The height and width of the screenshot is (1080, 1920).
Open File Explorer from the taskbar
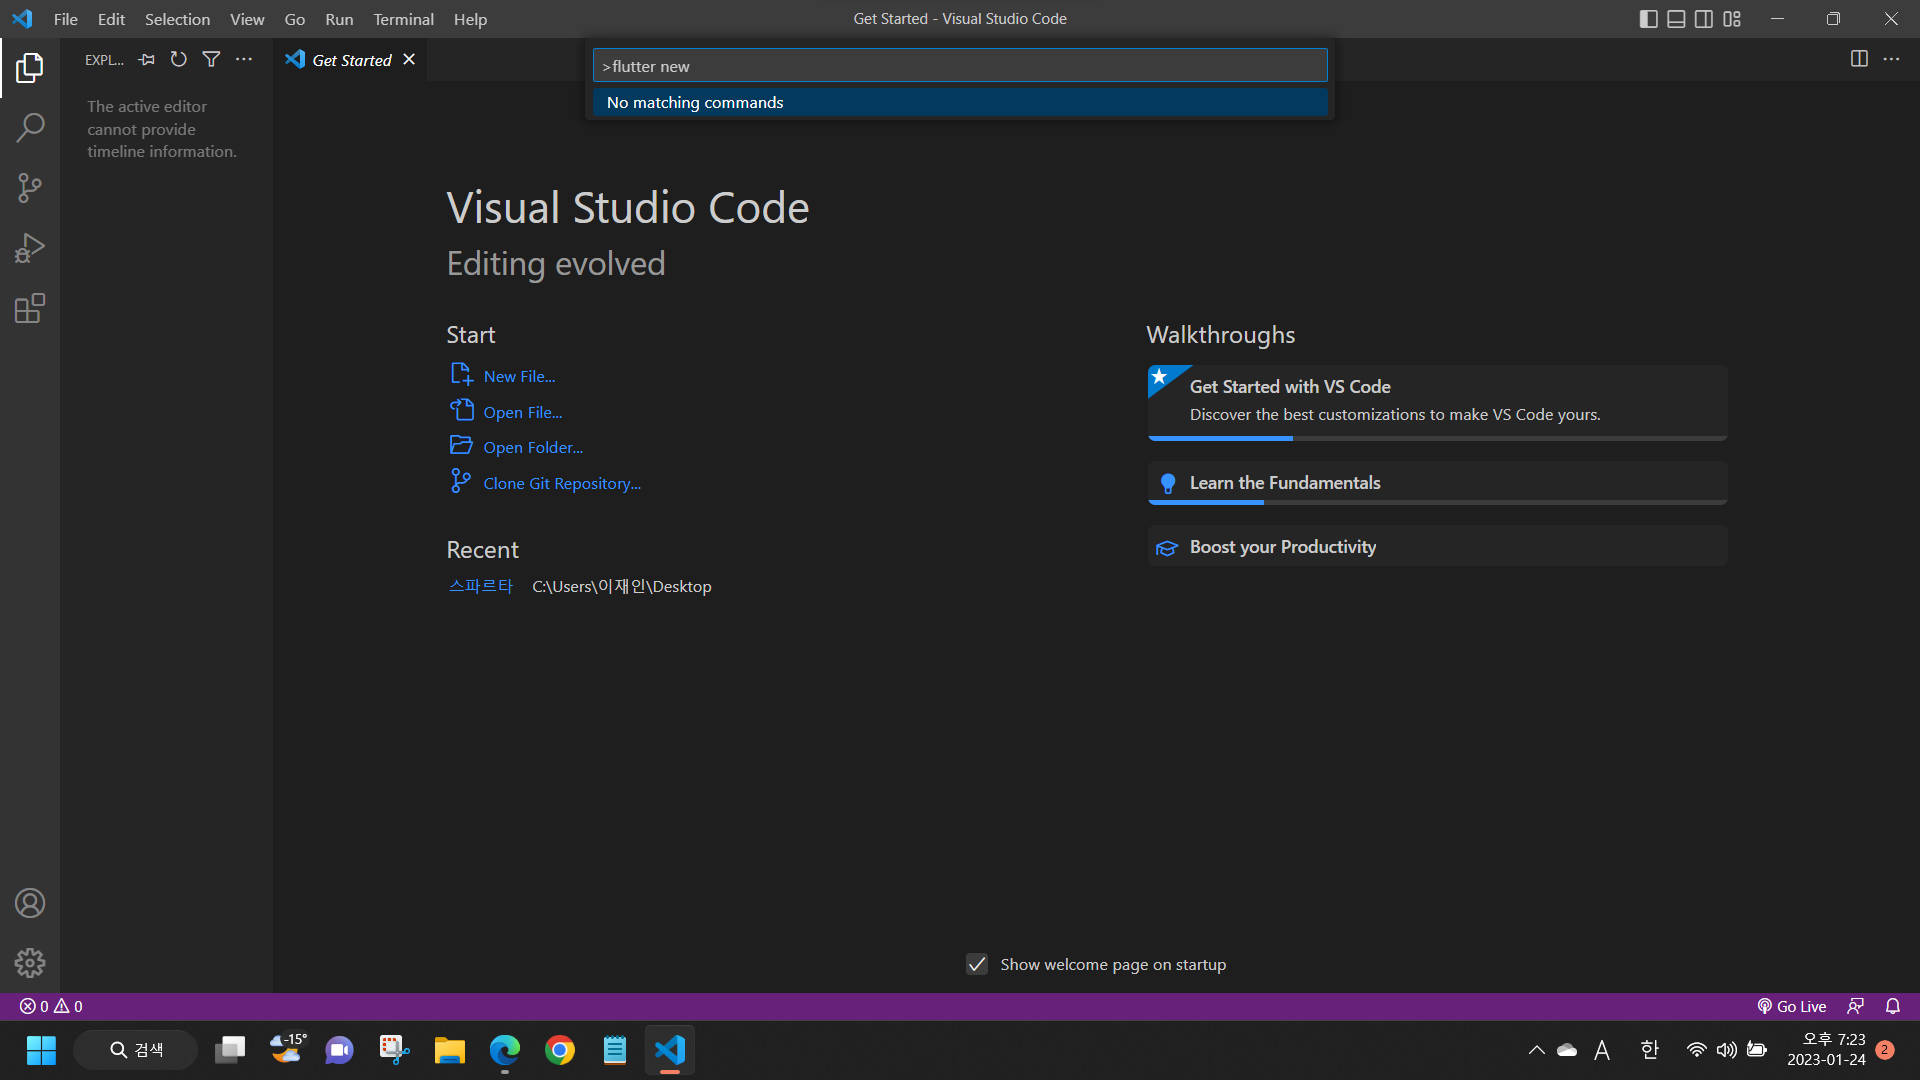pos(450,1050)
